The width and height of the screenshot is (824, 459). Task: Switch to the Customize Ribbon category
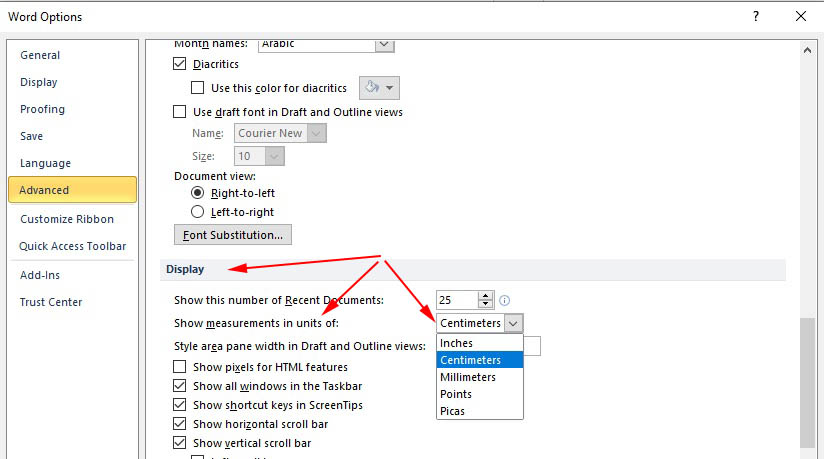click(67, 219)
